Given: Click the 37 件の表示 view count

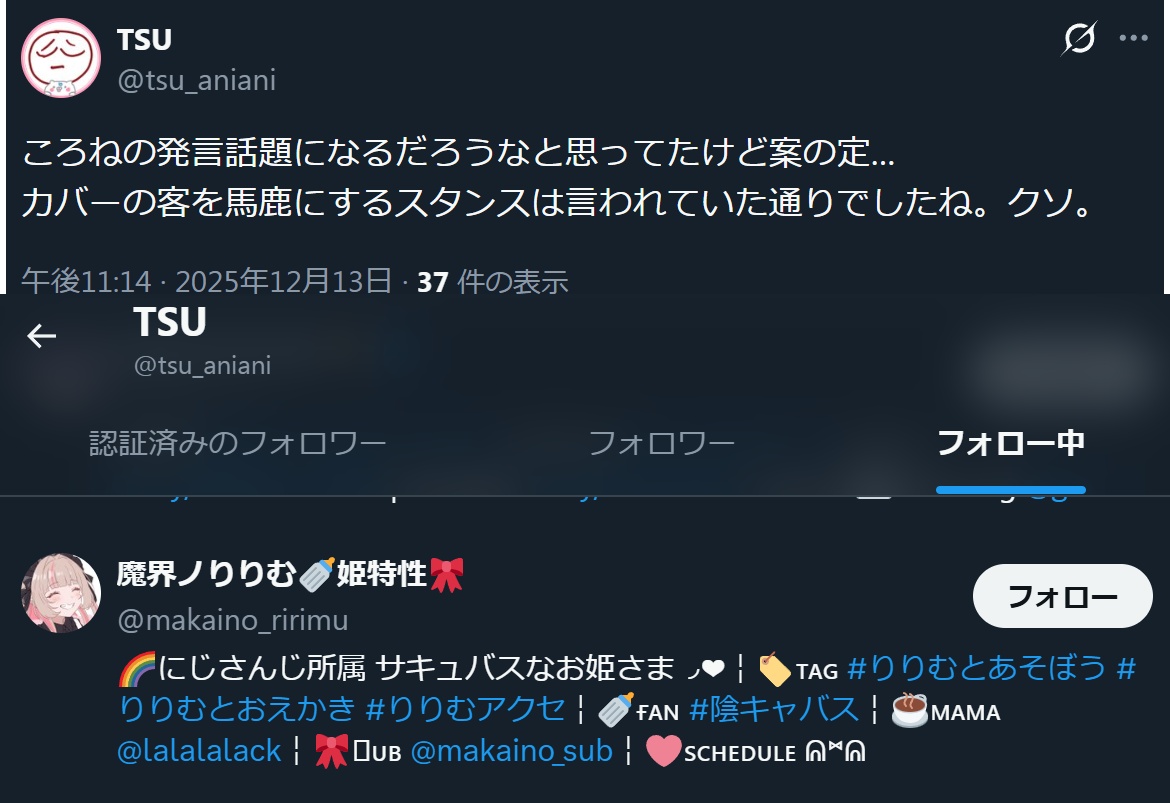Looking at the screenshot, I should click(492, 282).
